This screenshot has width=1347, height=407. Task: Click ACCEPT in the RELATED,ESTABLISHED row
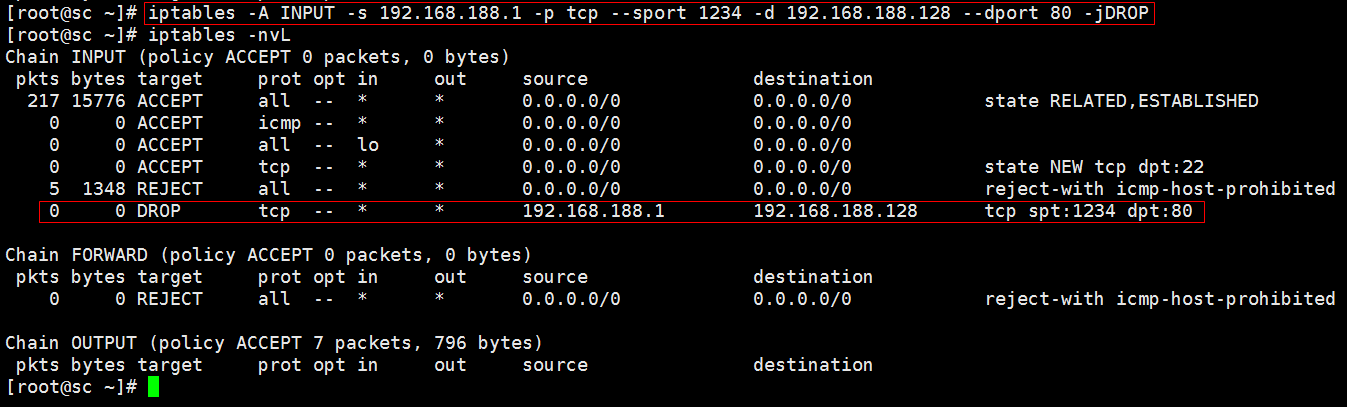tap(170, 101)
